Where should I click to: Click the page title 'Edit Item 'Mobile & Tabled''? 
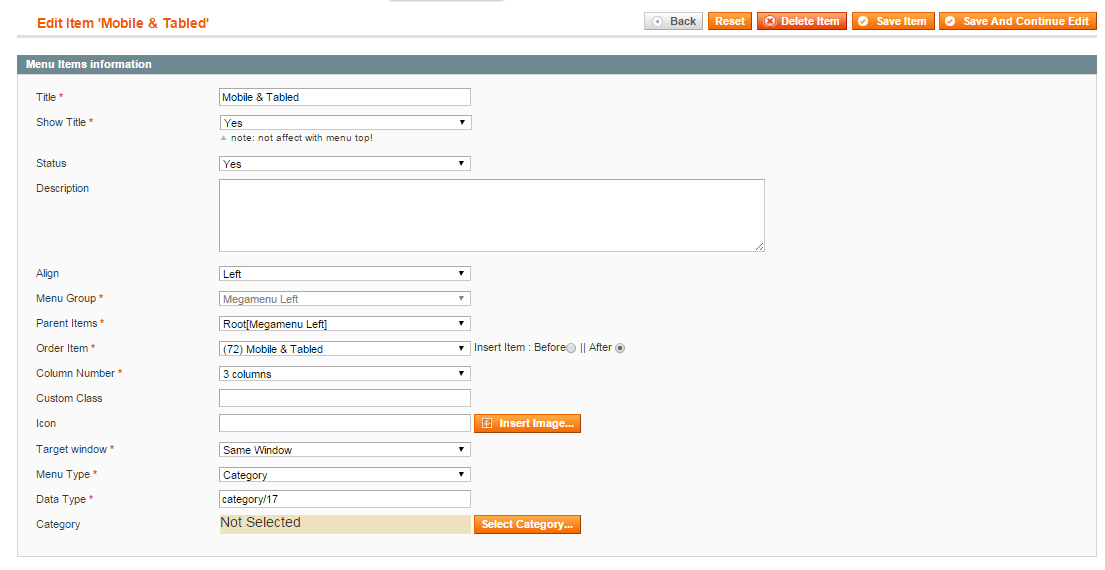click(x=123, y=23)
